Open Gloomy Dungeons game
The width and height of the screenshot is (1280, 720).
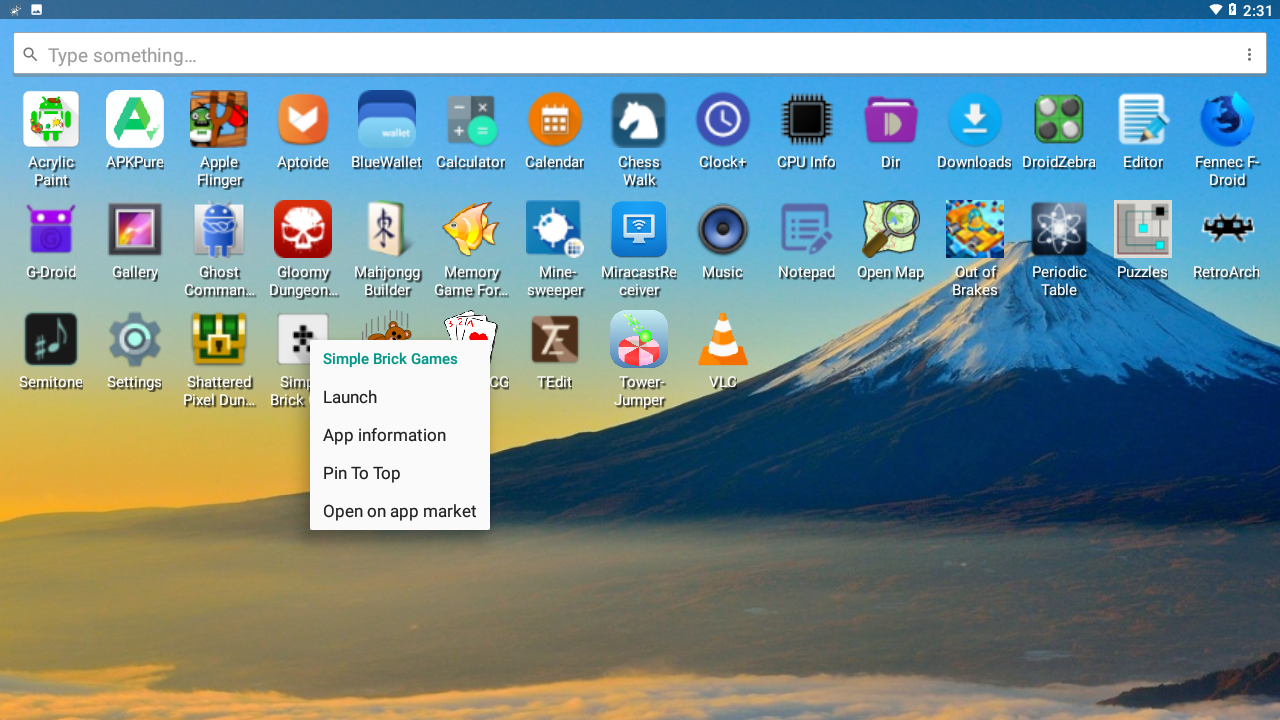click(303, 230)
